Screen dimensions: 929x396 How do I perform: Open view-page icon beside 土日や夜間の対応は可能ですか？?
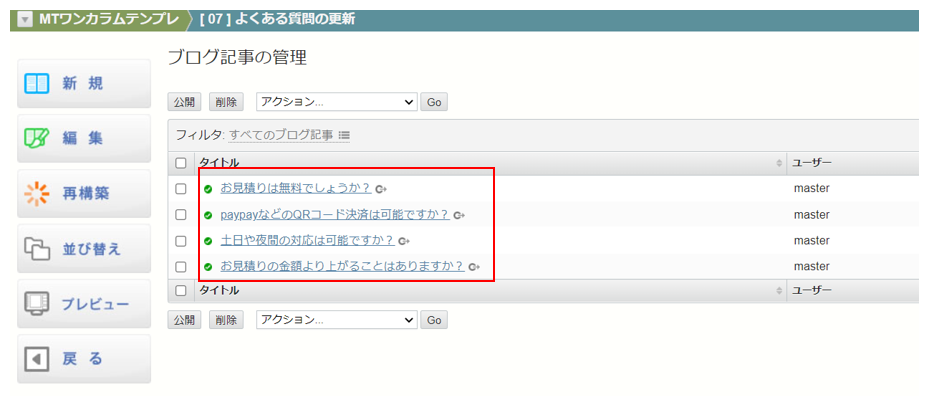point(404,241)
